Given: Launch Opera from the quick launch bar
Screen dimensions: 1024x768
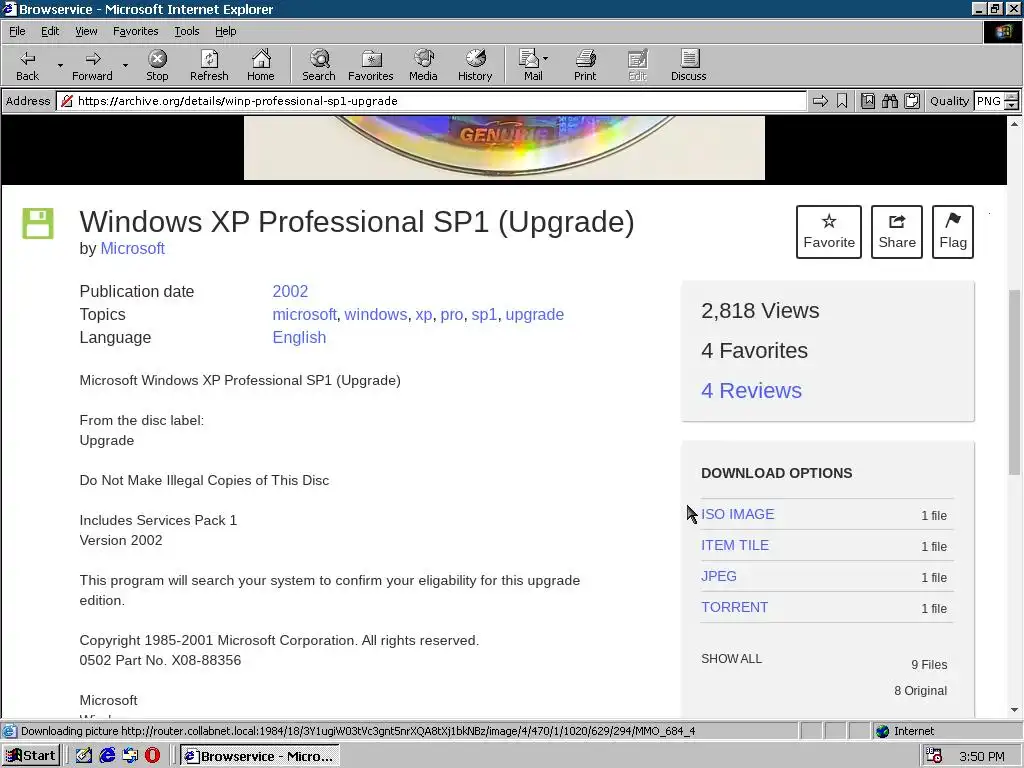Looking at the screenshot, I should [152, 756].
